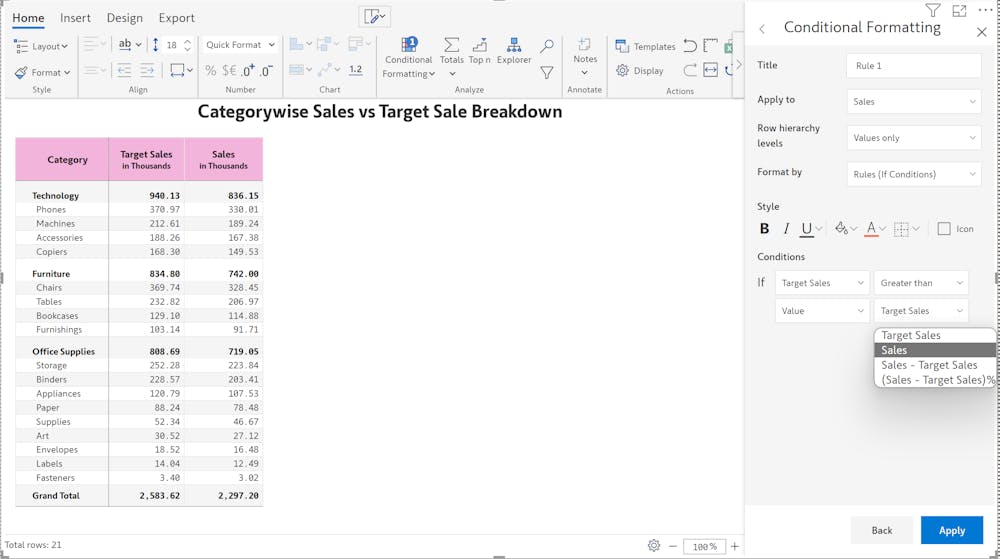The image size is (1000, 559).
Task: Toggle Underline style for the rule
Action: [x=807, y=229]
